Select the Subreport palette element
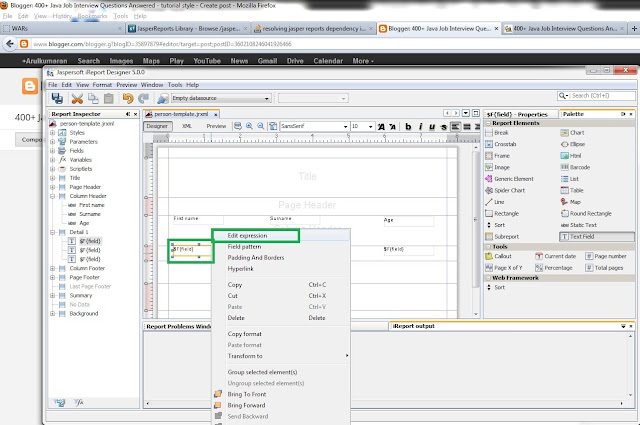Viewport: 640px width, 425px height. coord(502,236)
